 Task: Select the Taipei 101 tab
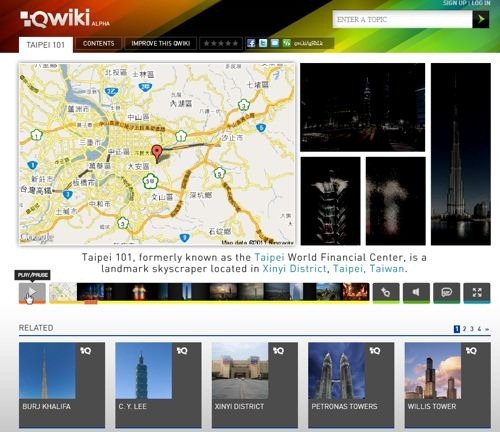click(46, 45)
